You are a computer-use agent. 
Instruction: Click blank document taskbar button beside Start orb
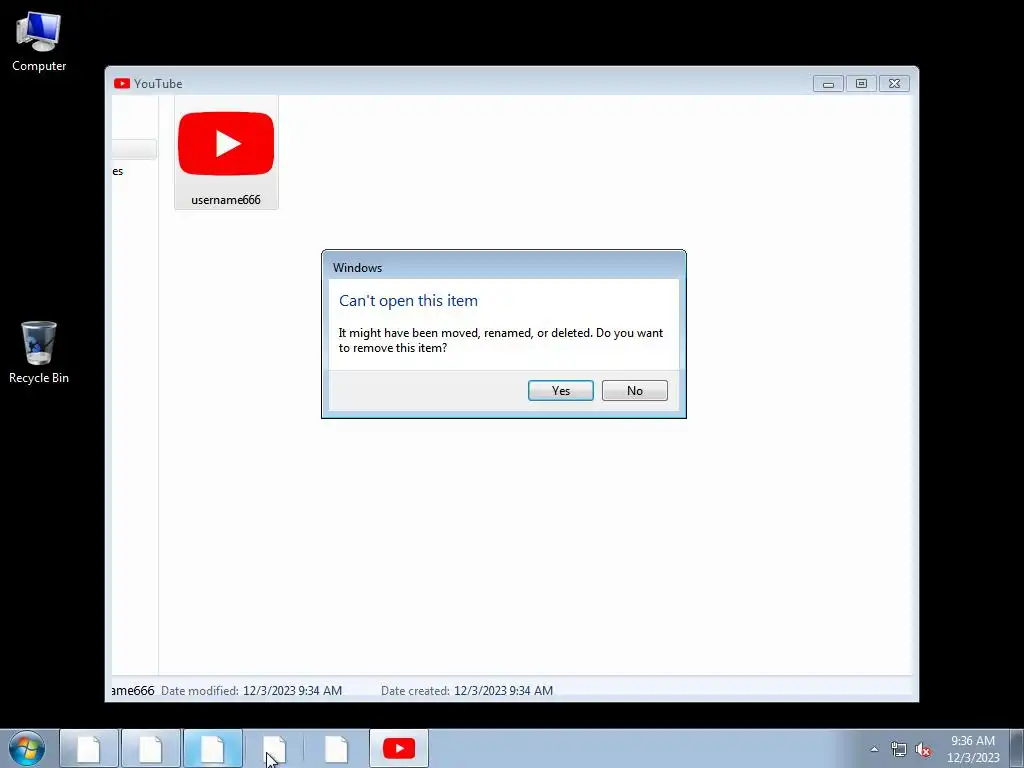tap(89, 748)
